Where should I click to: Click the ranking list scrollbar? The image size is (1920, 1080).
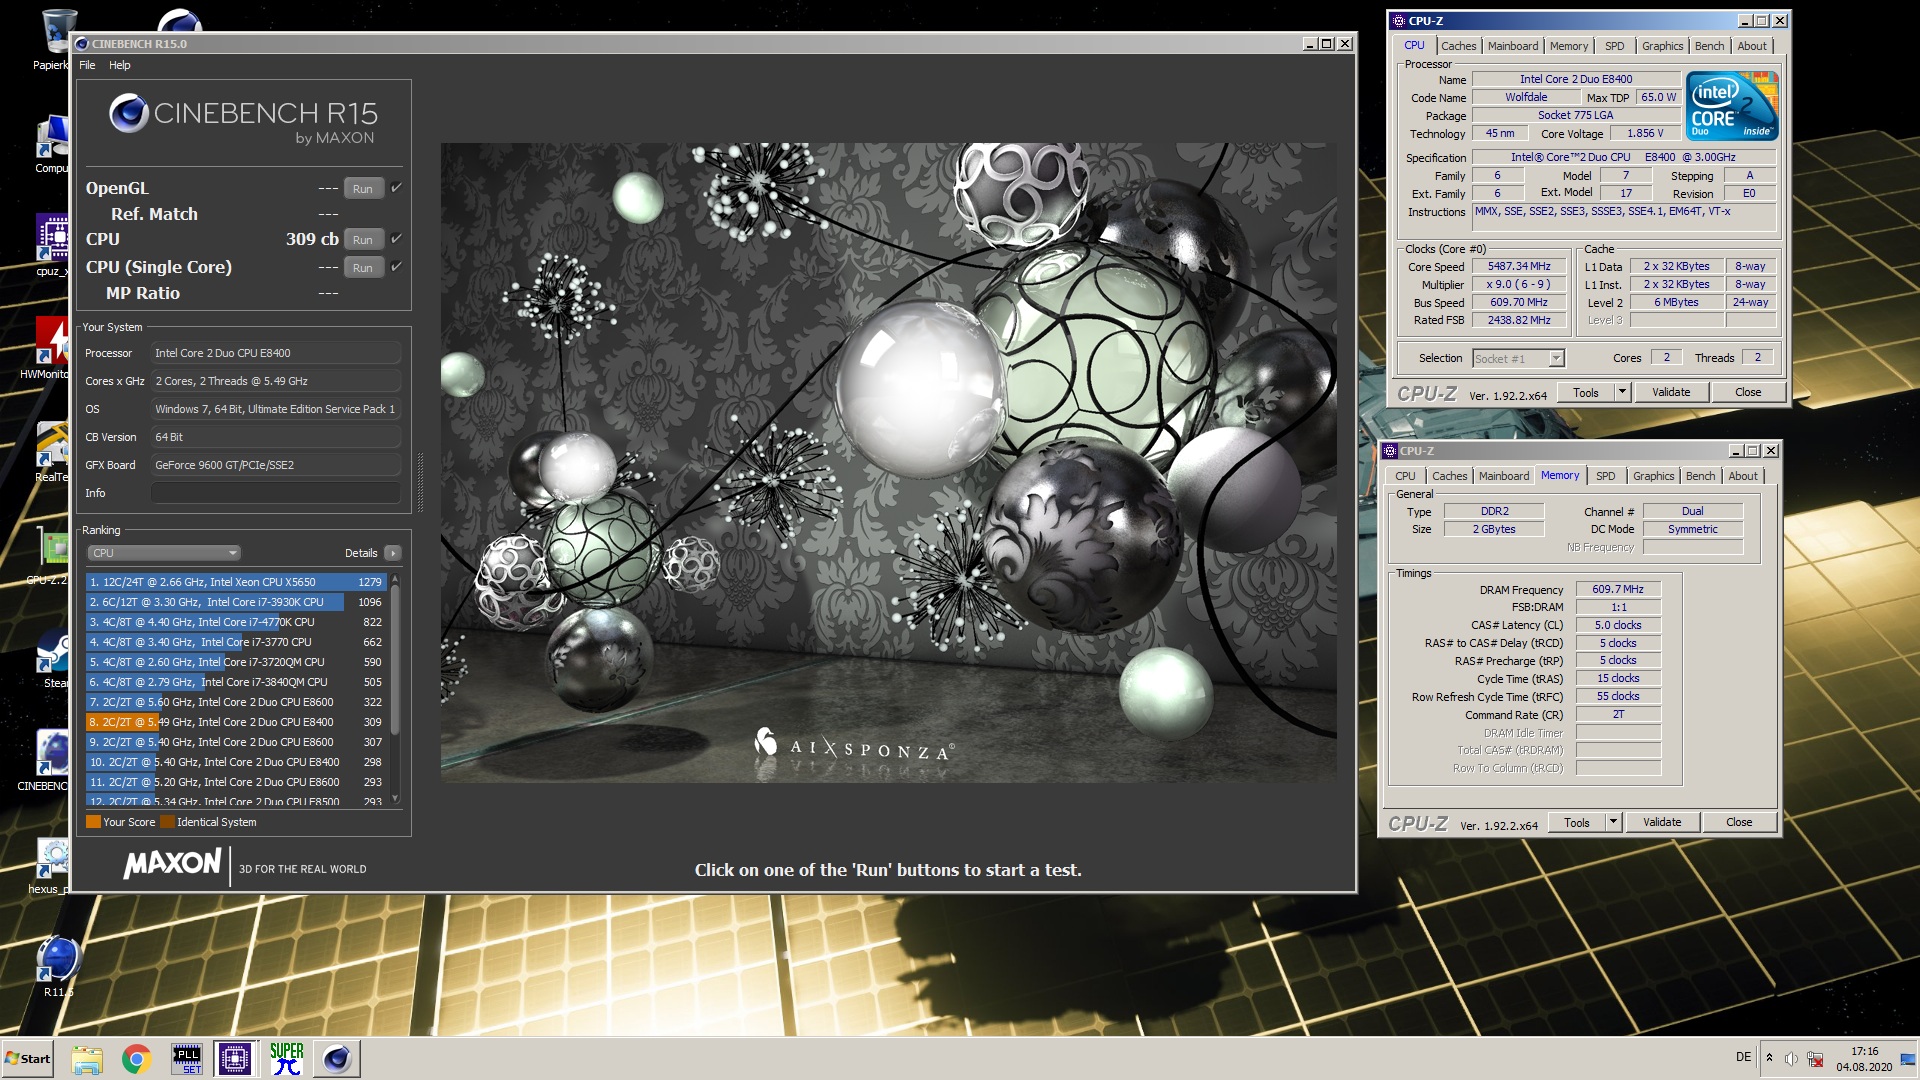click(x=396, y=660)
